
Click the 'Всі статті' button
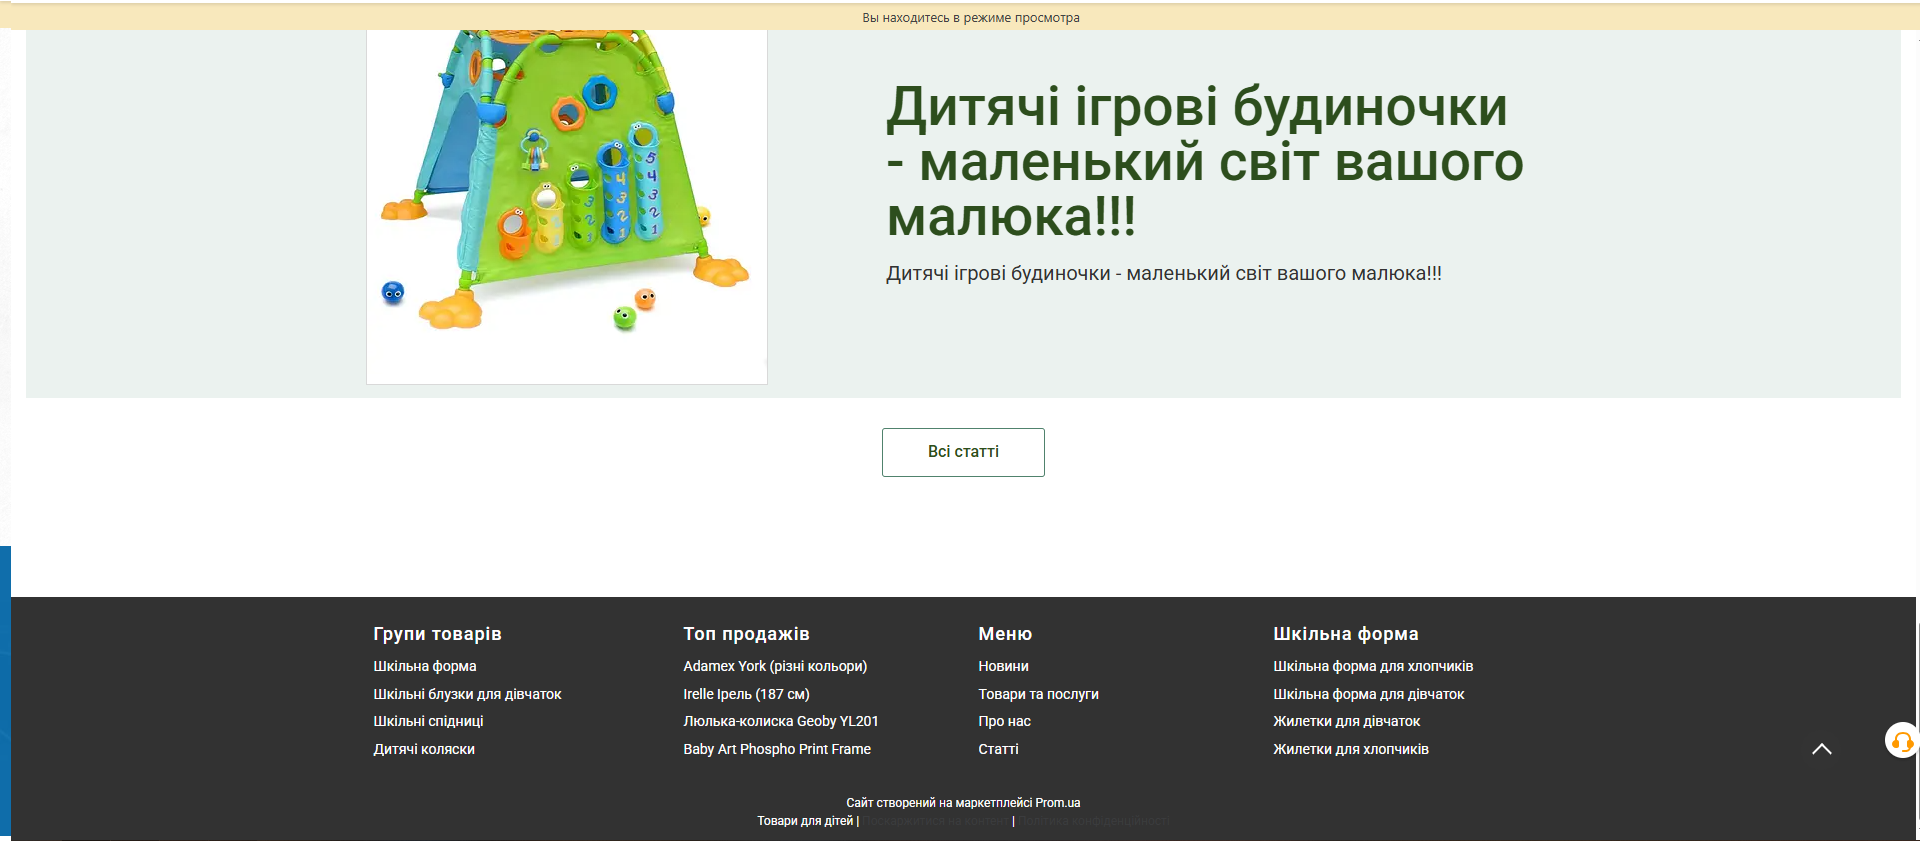(963, 452)
